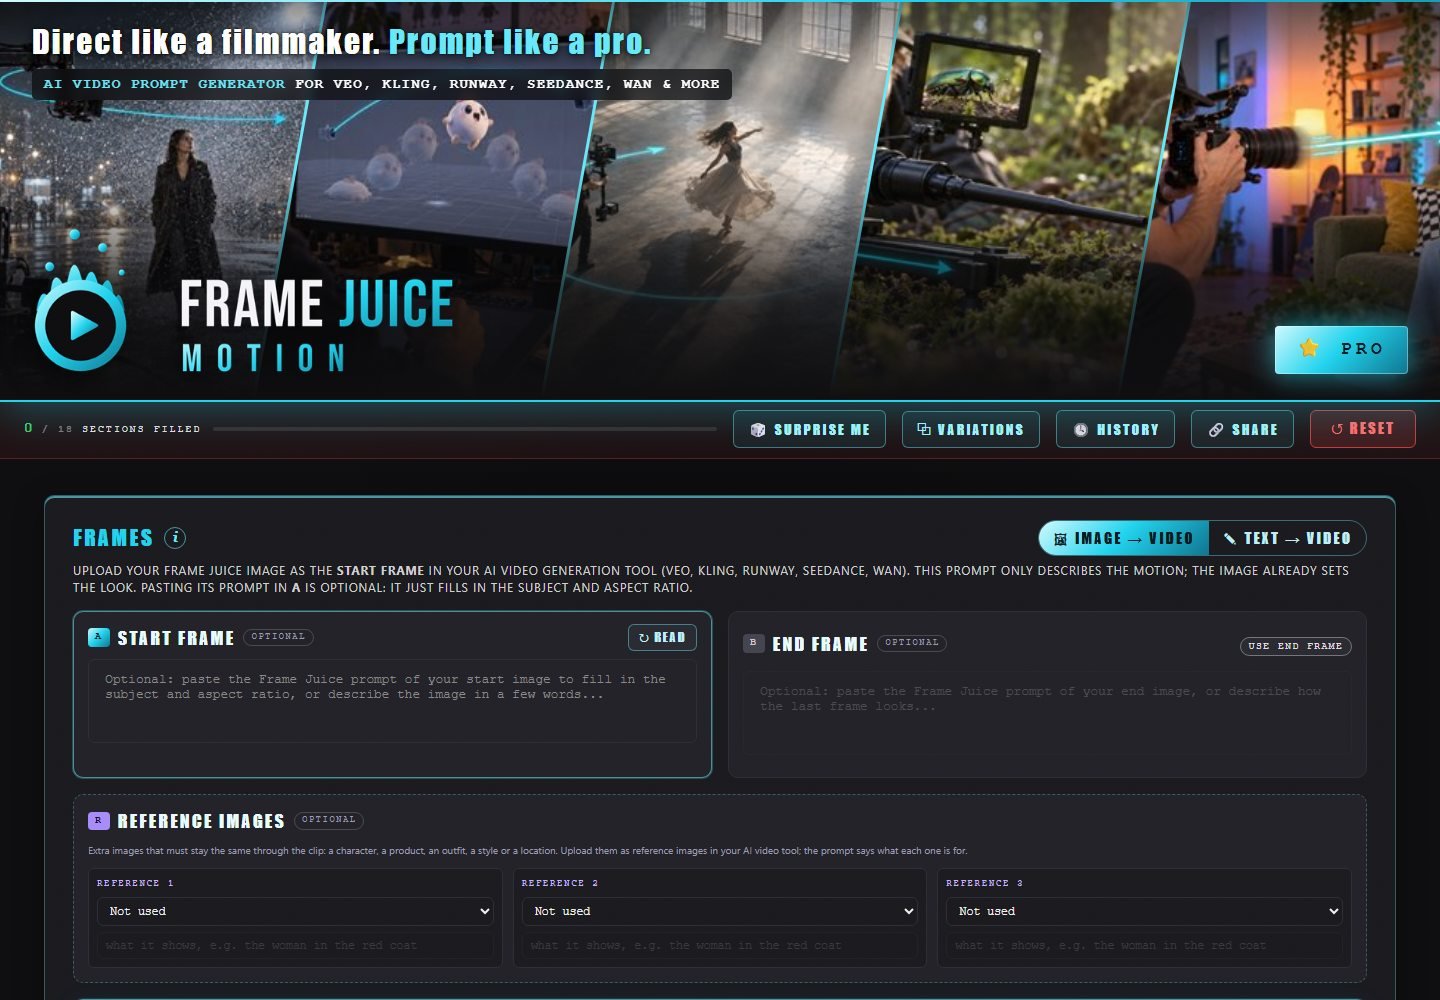Click the 'AI Video Prompt Generator' tagline
Viewport: 1440px width, 1000px height.
(164, 84)
